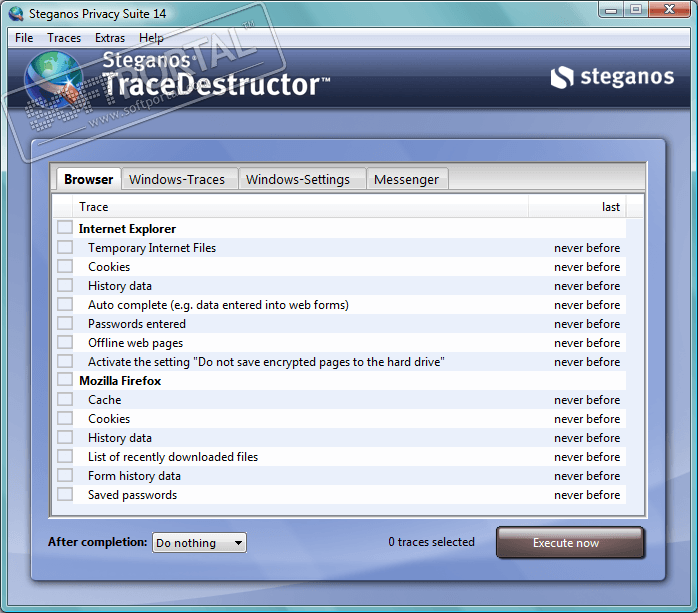Image resolution: width=698 pixels, height=613 pixels.
Task: Enable the Form history data checkbox
Action: point(65,475)
